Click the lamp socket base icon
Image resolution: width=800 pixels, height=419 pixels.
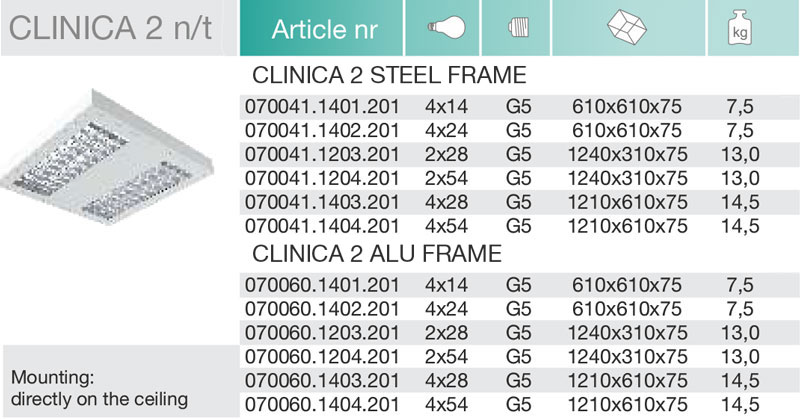519,27
